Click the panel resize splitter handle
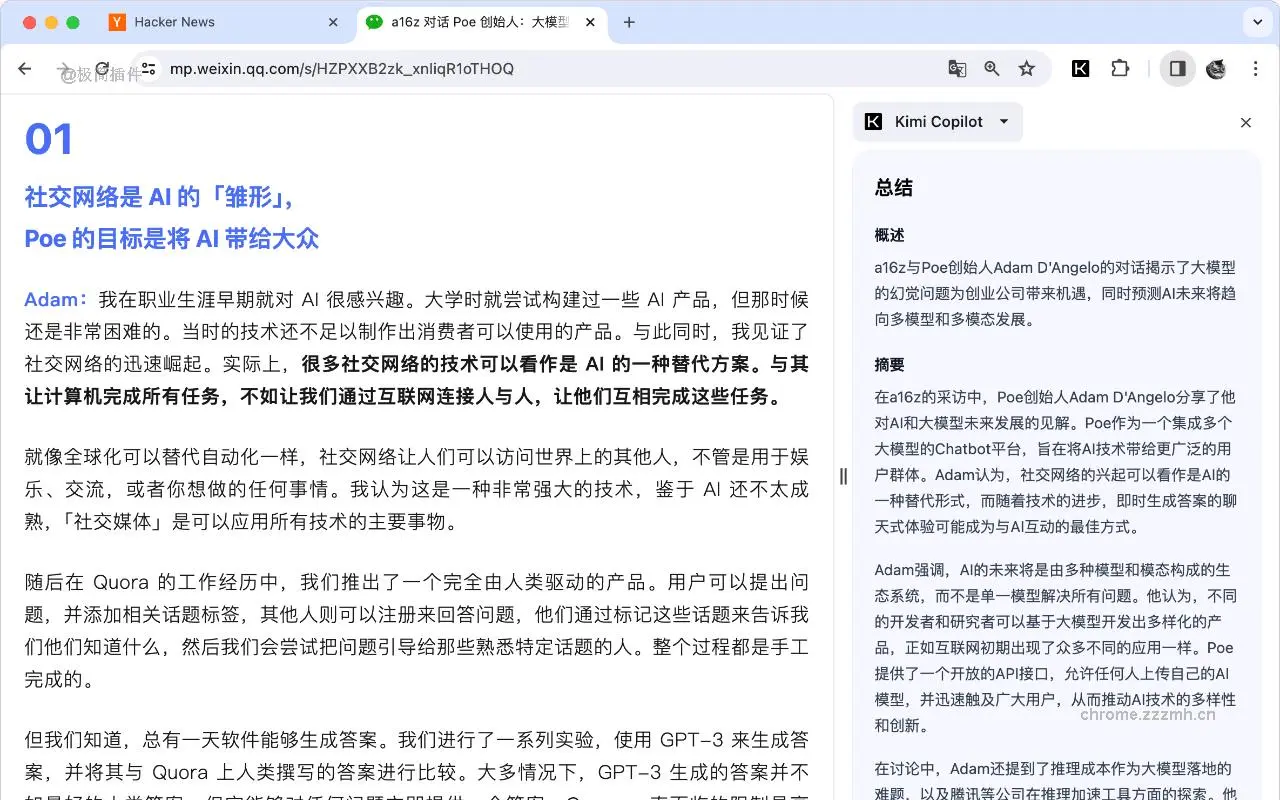The width and height of the screenshot is (1280, 800). coord(843,474)
